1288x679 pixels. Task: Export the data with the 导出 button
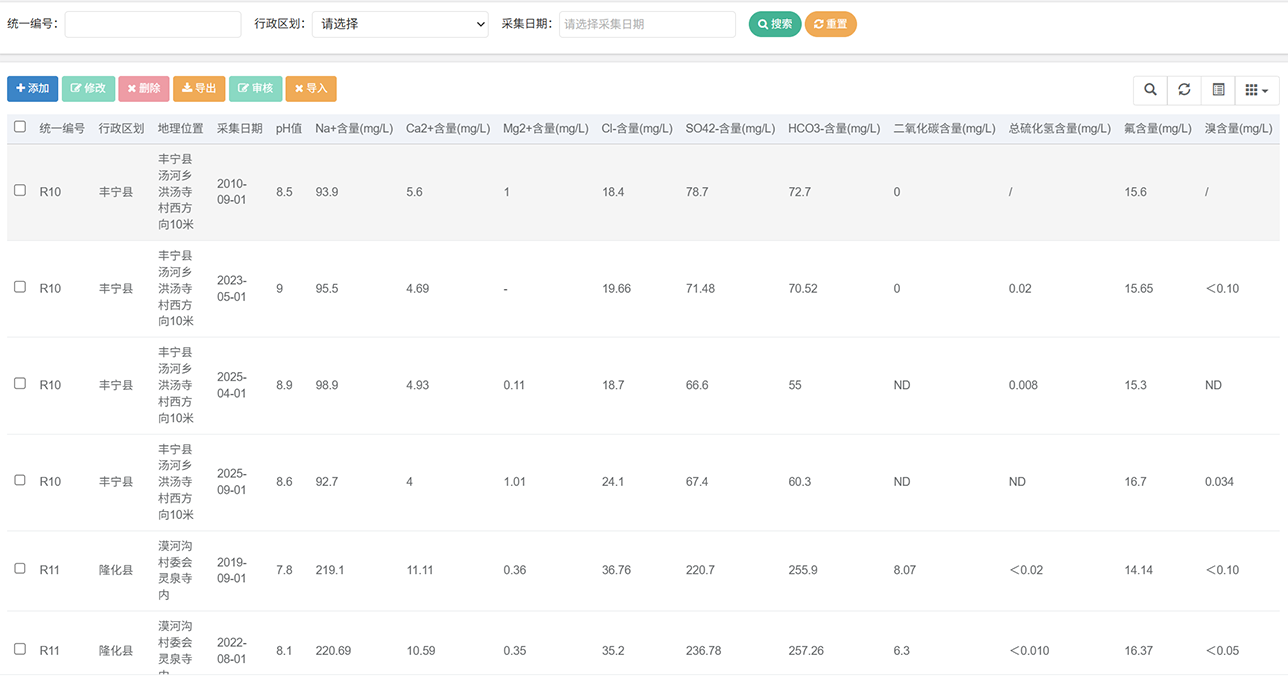click(x=199, y=89)
